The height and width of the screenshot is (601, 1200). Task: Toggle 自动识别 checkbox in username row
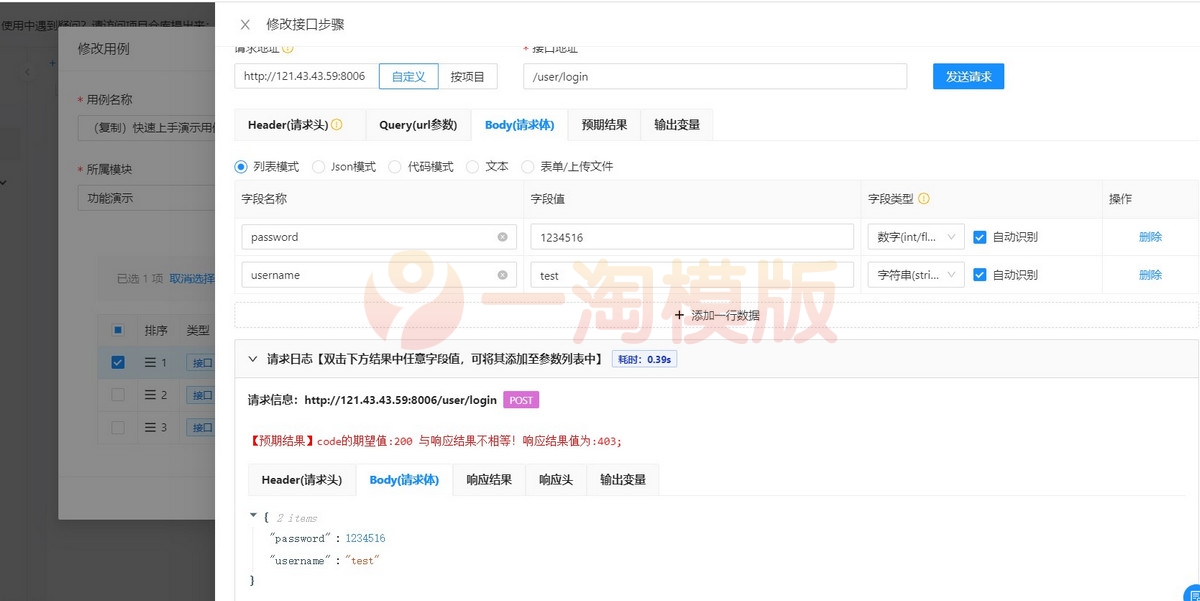[980, 275]
